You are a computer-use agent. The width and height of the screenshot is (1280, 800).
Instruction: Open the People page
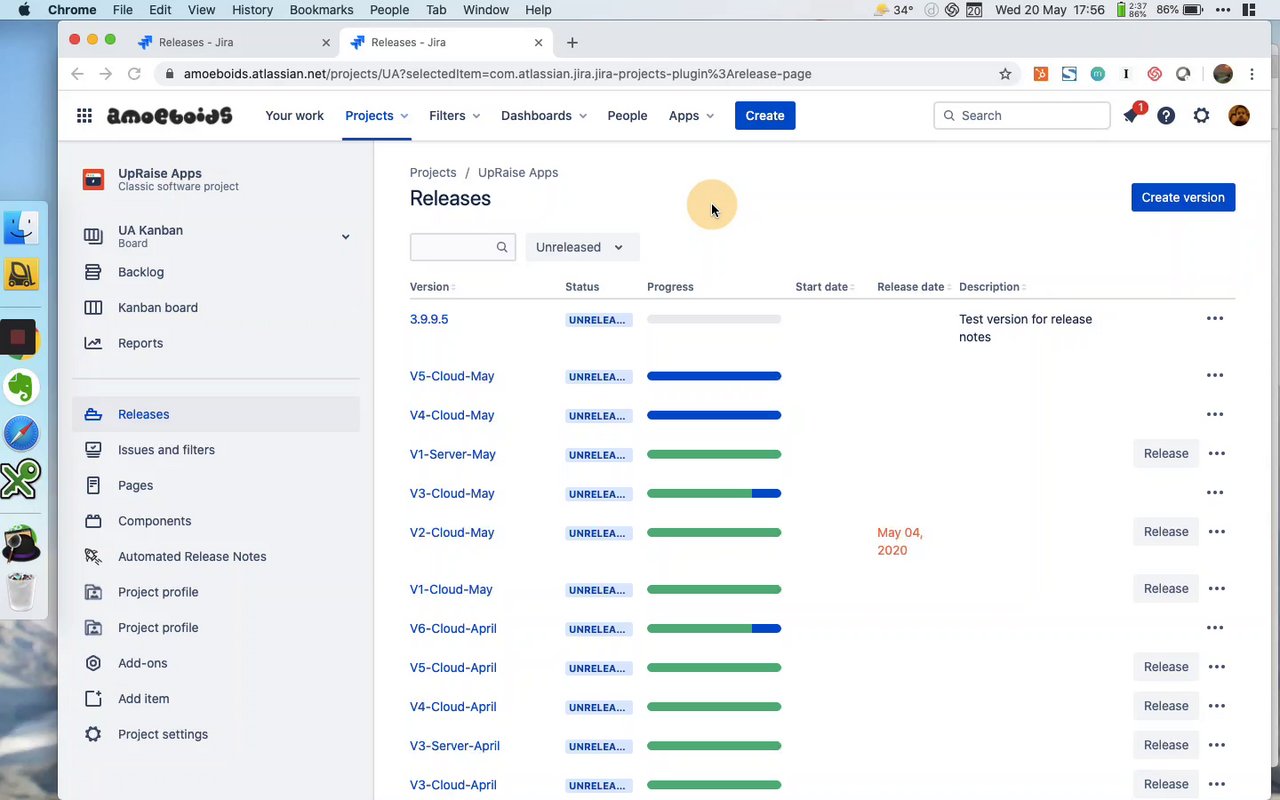click(x=627, y=116)
